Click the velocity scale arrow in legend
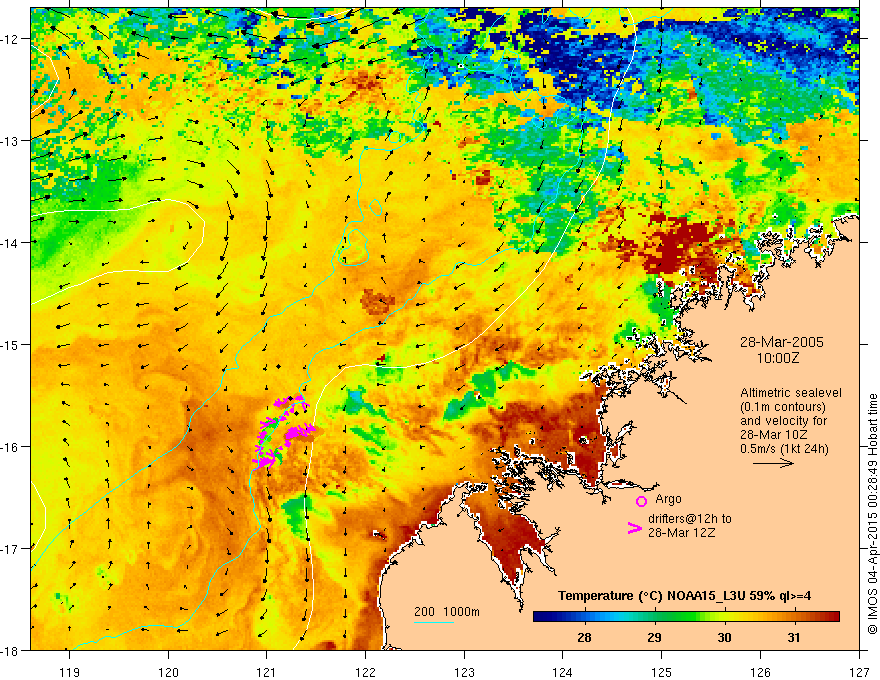 (773, 463)
